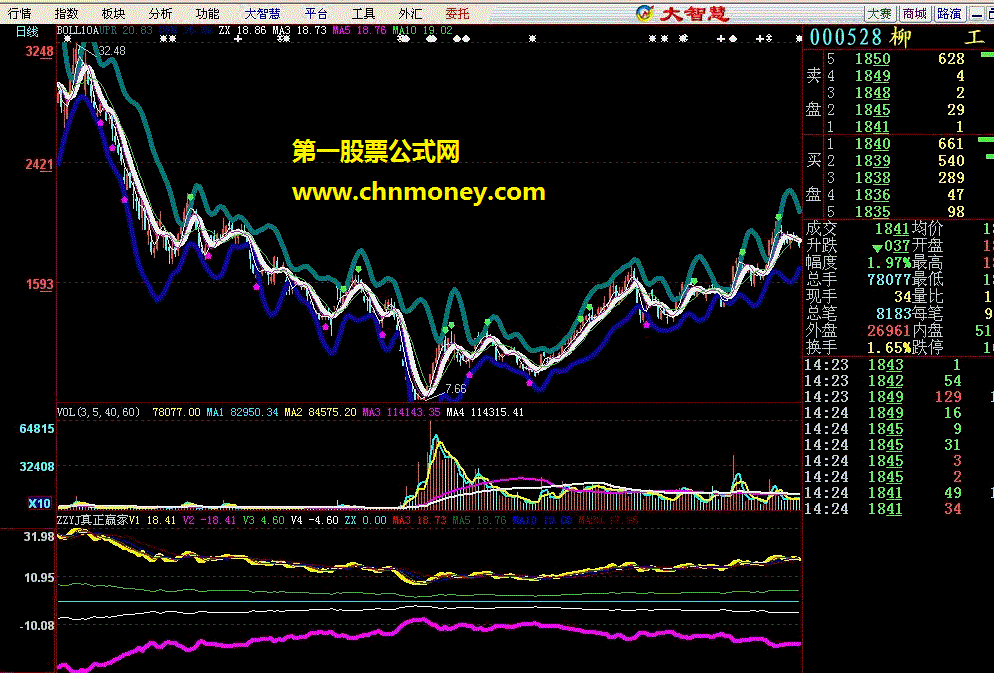Screen dimensions: 994x673
Task: Select the last tick 14:24 1841 volume 34
Action: click(x=885, y=509)
